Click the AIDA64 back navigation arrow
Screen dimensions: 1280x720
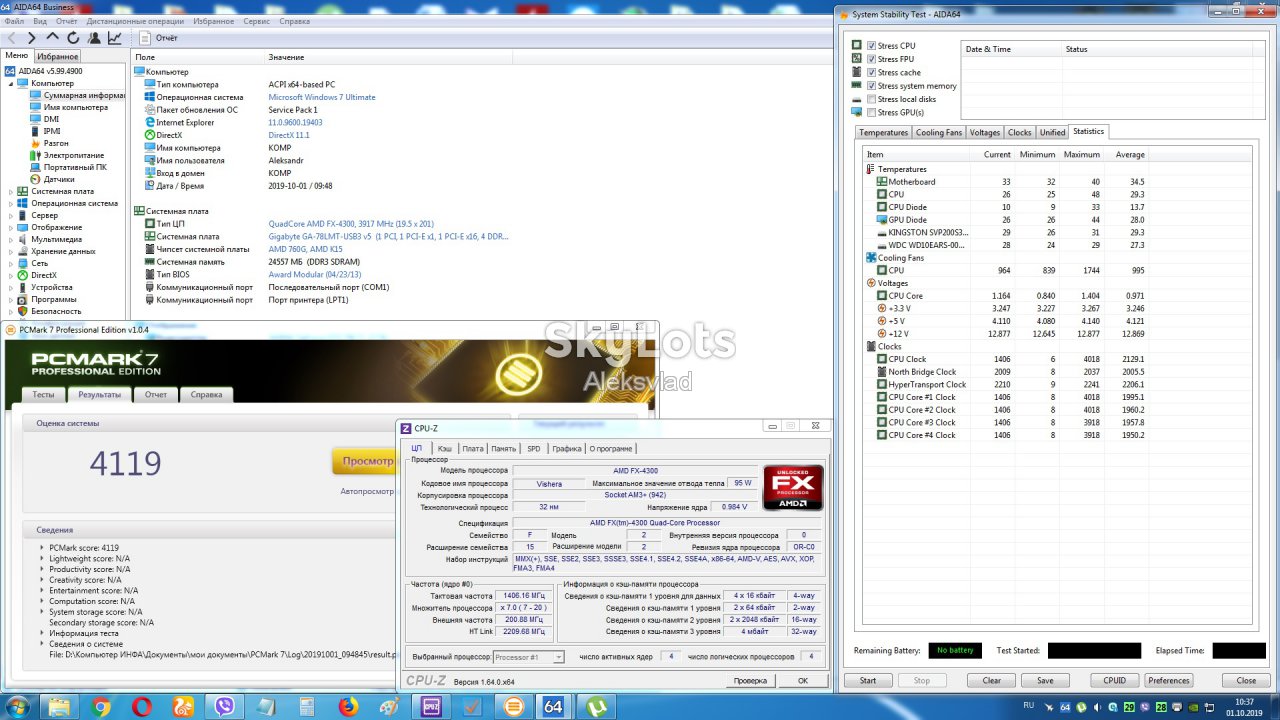pyautogui.click(x=12, y=38)
